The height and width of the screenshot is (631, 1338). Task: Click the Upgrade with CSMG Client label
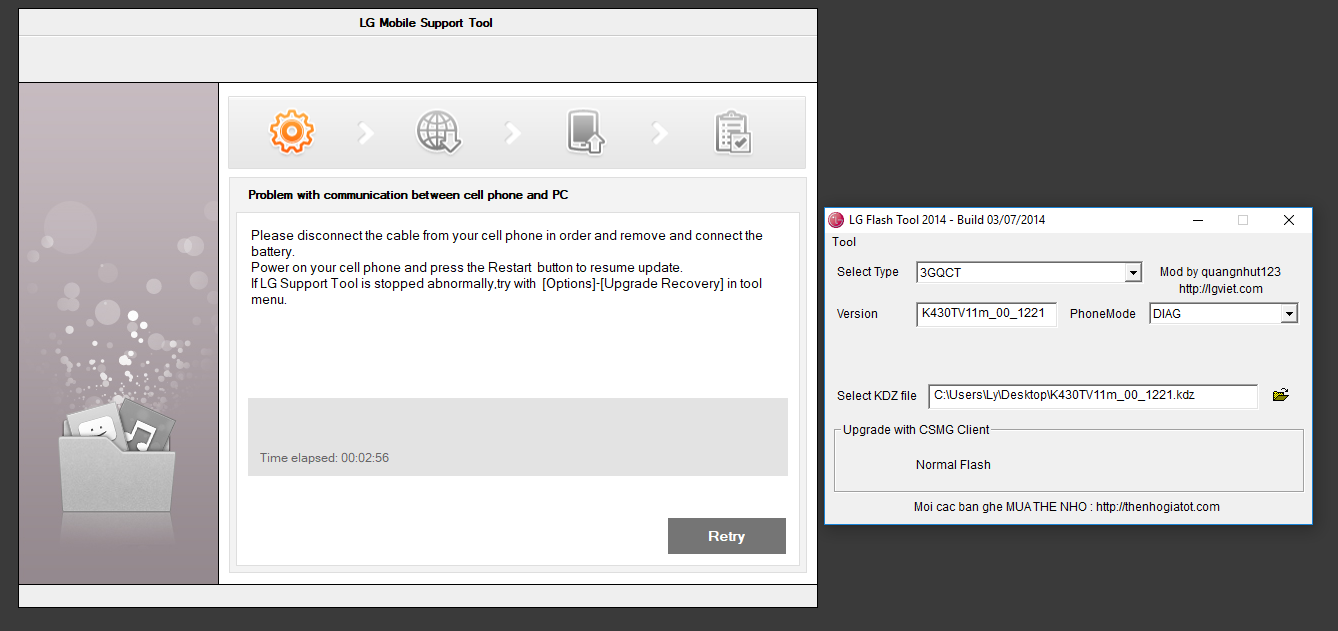(916, 430)
